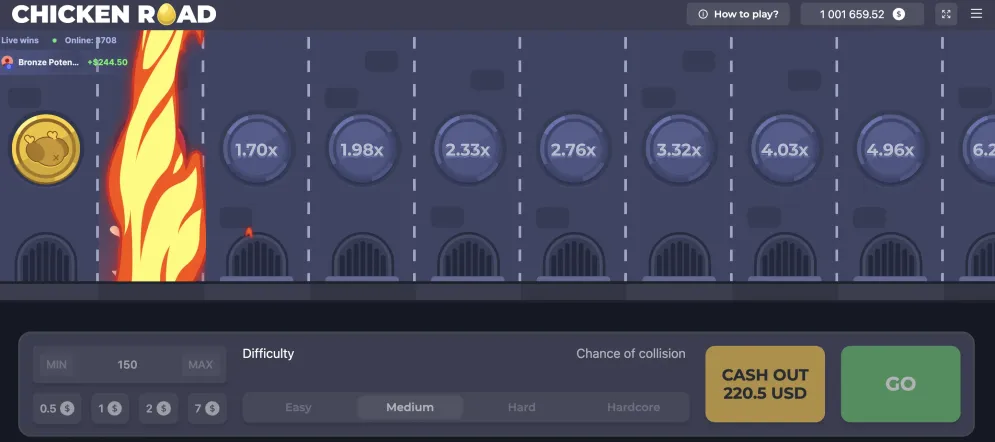
Task: Select Easy difficulty
Action: point(299,407)
